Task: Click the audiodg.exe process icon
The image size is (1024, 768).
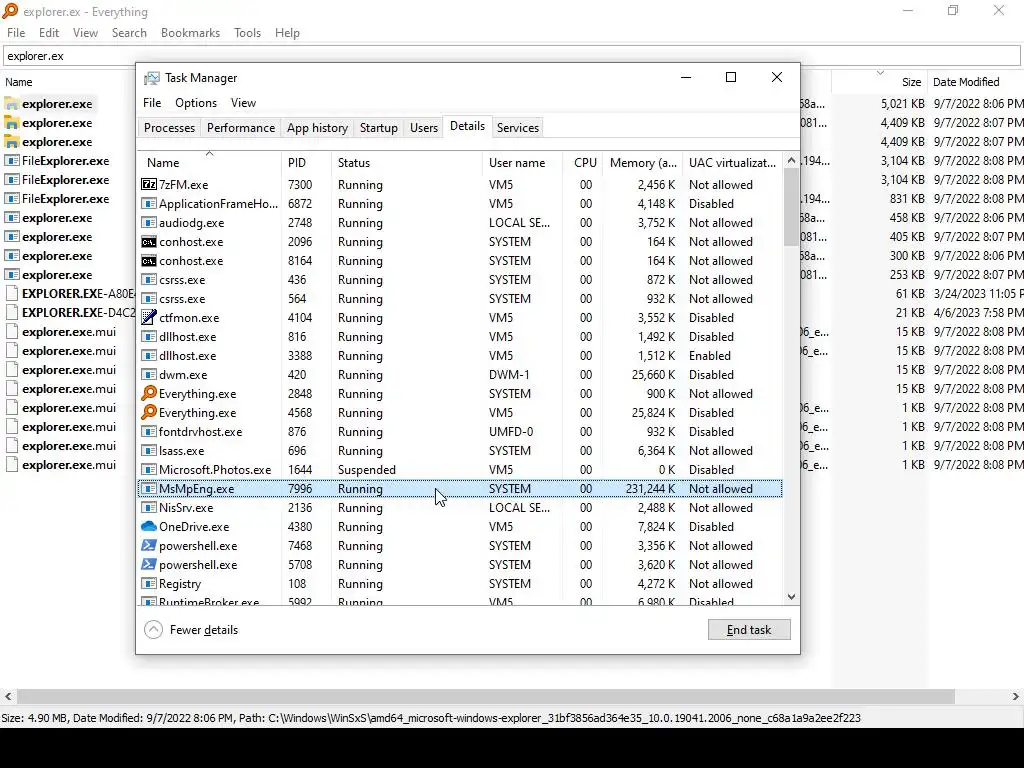Action: click(149, 223)
